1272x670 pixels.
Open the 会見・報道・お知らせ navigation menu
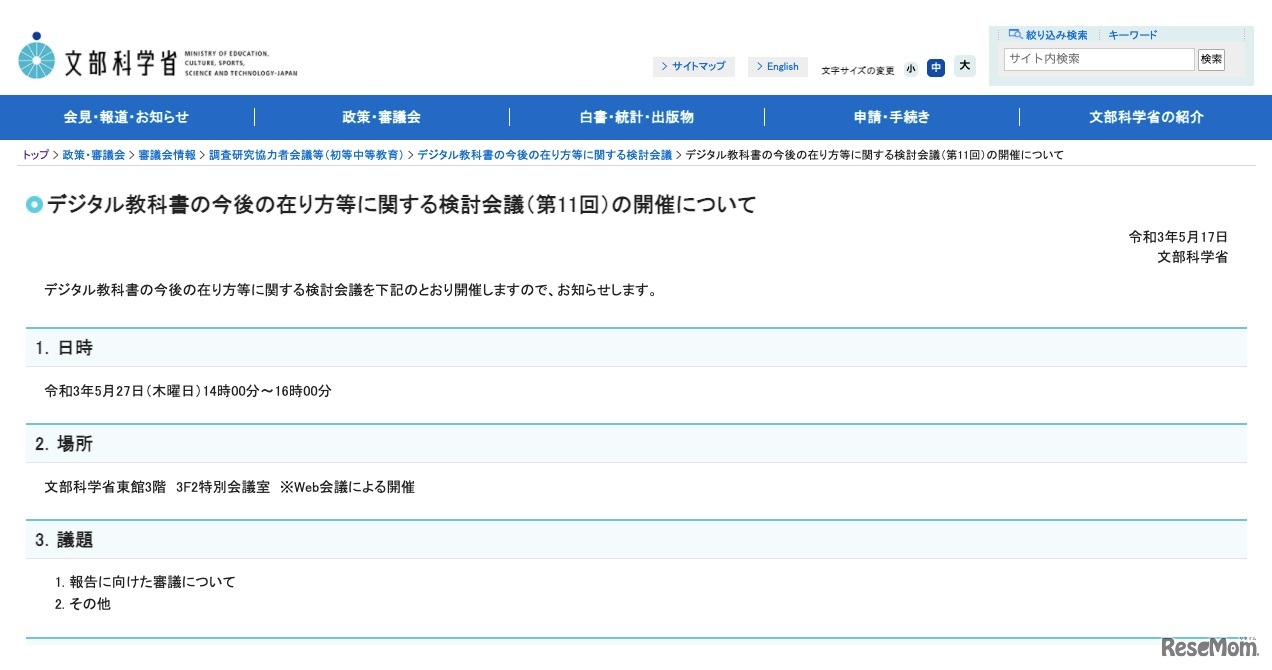pos(127,117)
